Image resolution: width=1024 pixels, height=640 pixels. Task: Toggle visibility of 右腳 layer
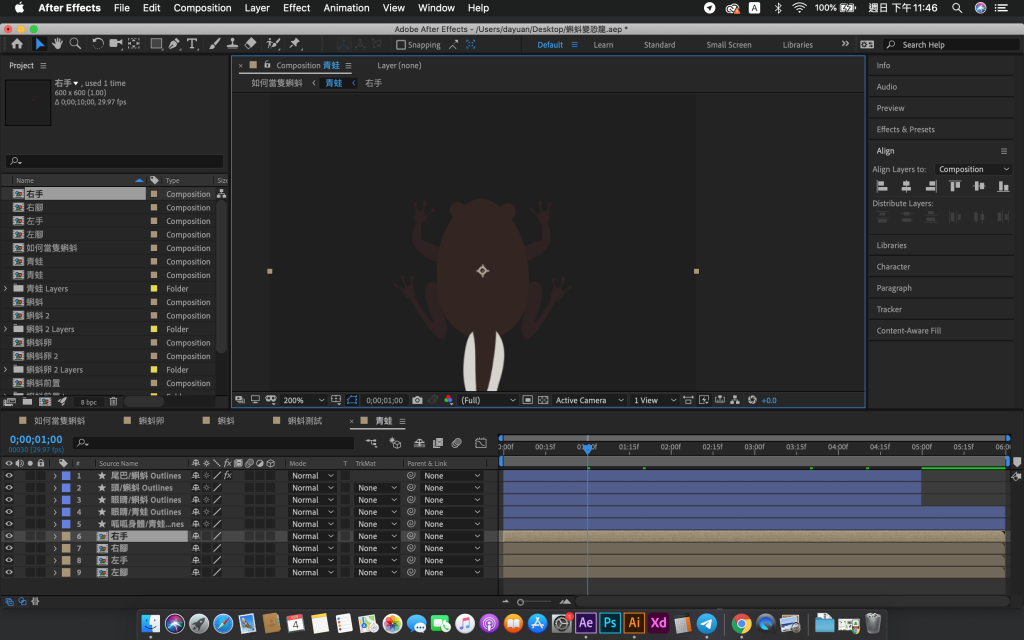click(x=9, y=548)
